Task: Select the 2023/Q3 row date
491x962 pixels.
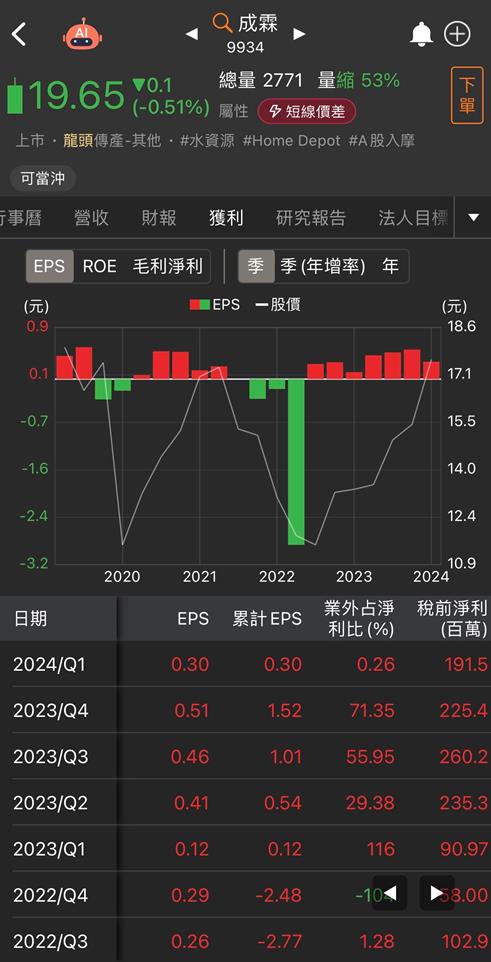Action: point(51,756)
